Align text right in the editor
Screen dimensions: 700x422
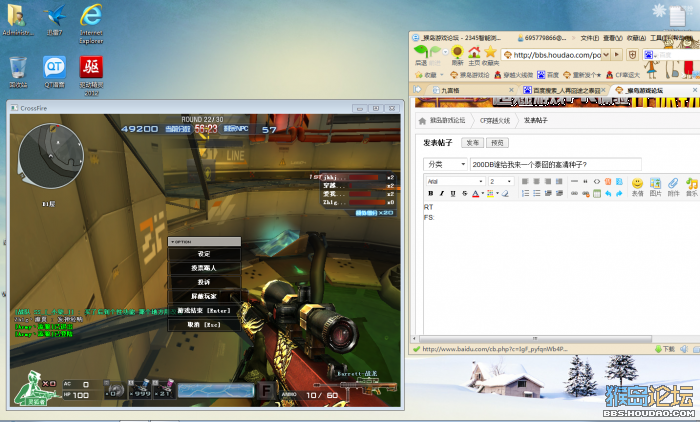[547, 181]
